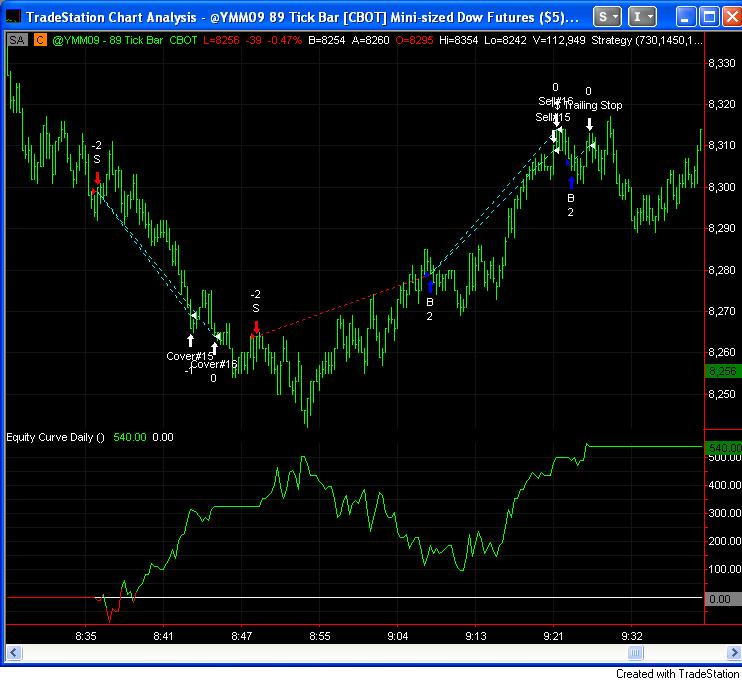Viewport: 742px width, 680px height.
Task: Click the Trailing Stop exit label
Action: pyautogui.click(x=593, y=105)
